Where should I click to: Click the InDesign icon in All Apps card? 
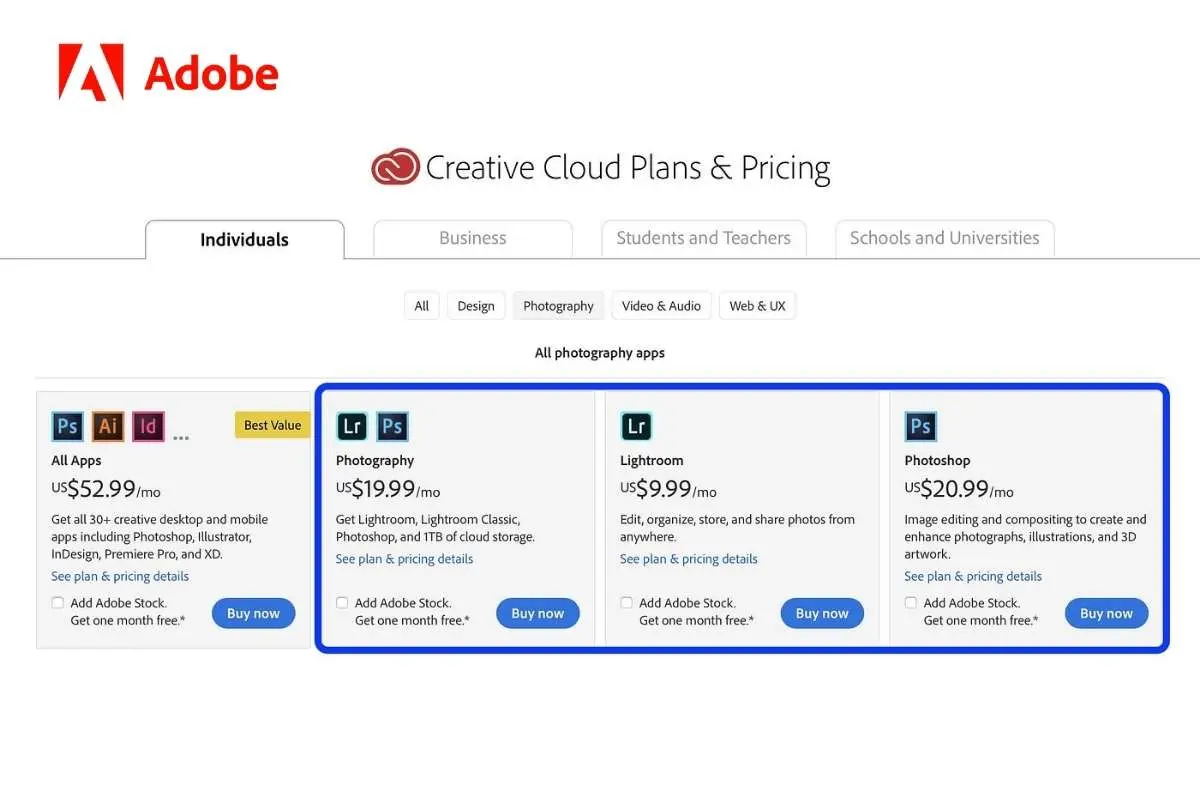pyautogui.click(x=148, y=427)
